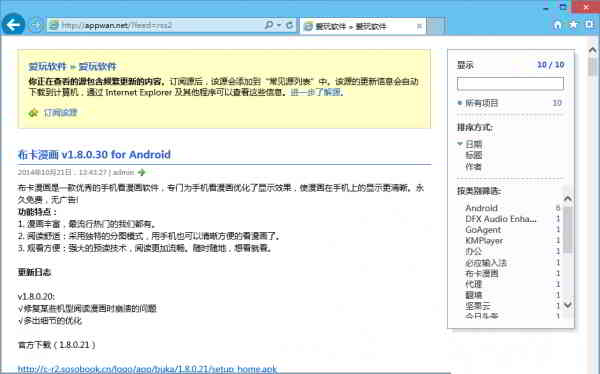Click the 进一步了解源 link

[316, 92]
